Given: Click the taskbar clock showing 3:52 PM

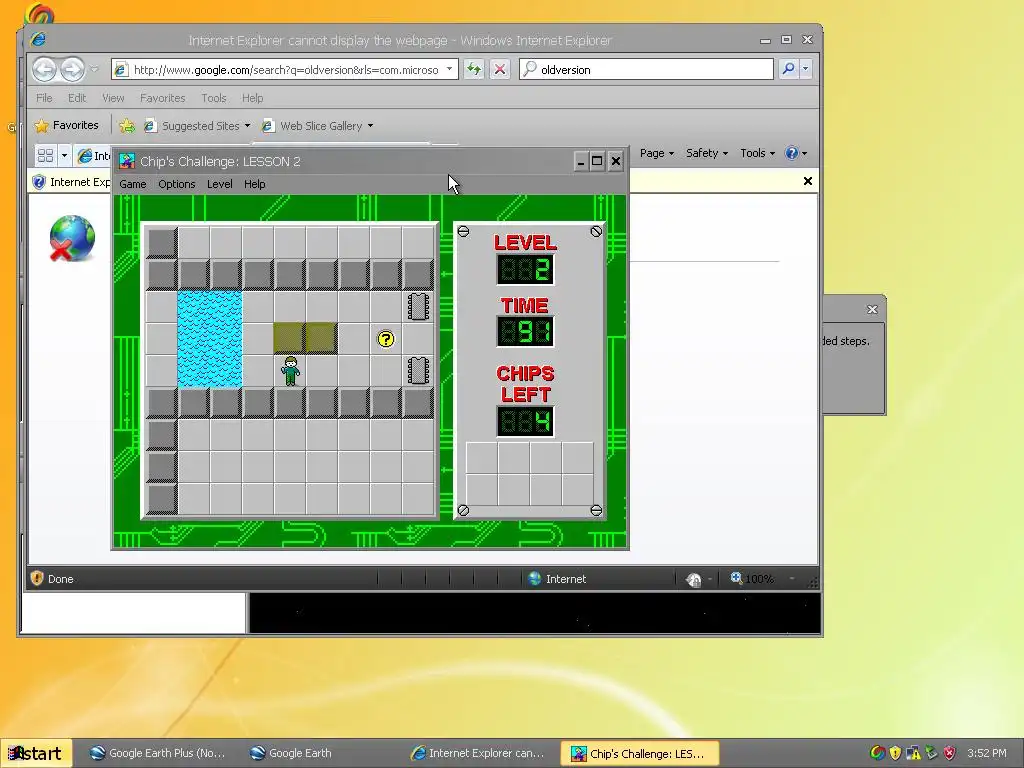Looking at the screenshot, I should 987,753.
